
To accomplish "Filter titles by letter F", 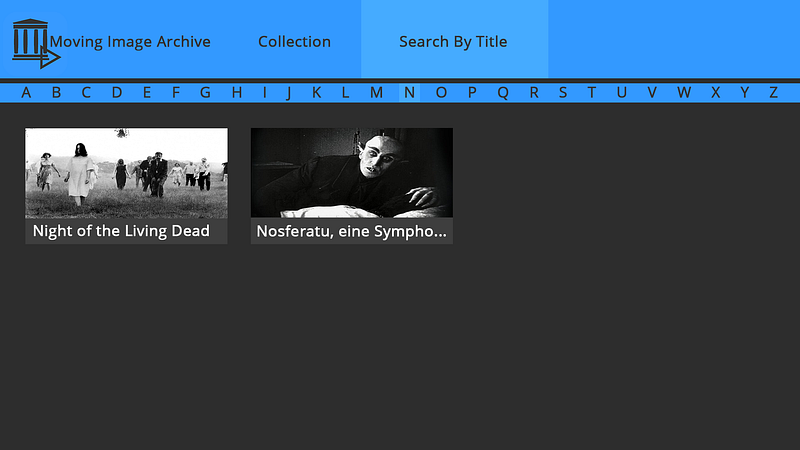I will tap(176, 92).
